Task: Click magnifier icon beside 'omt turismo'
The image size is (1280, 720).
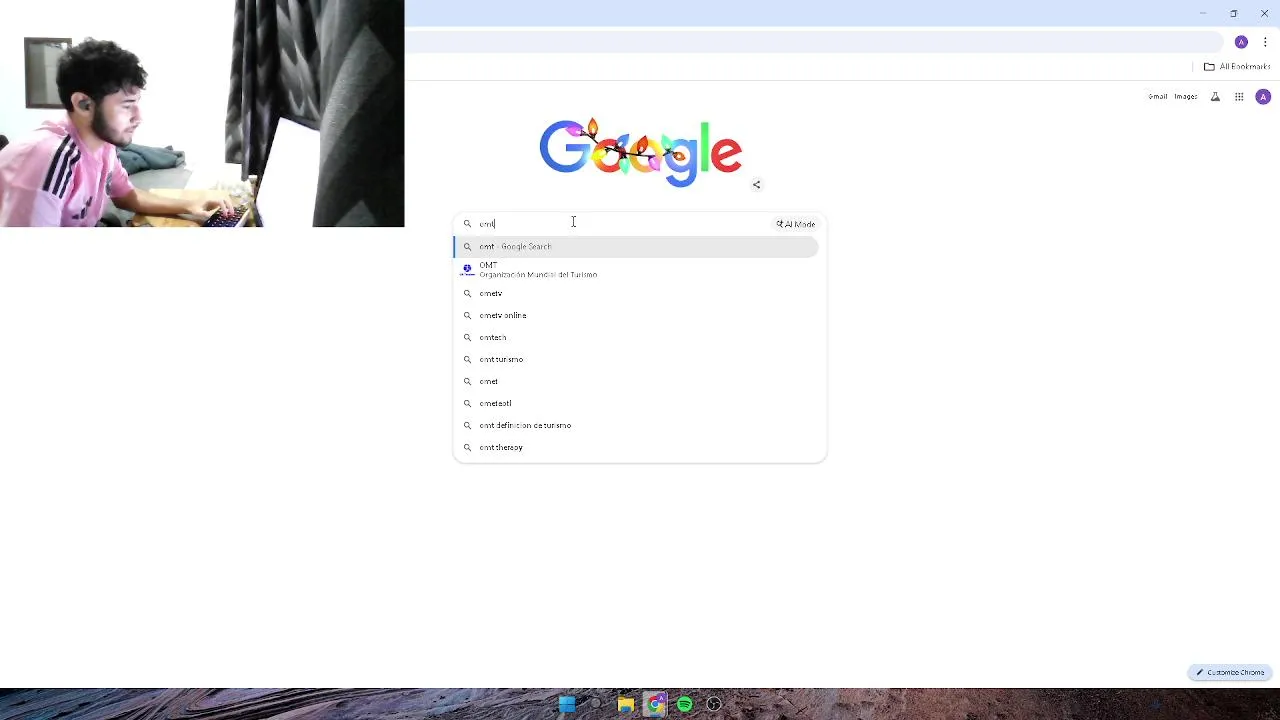Action: tap(467, 360)
